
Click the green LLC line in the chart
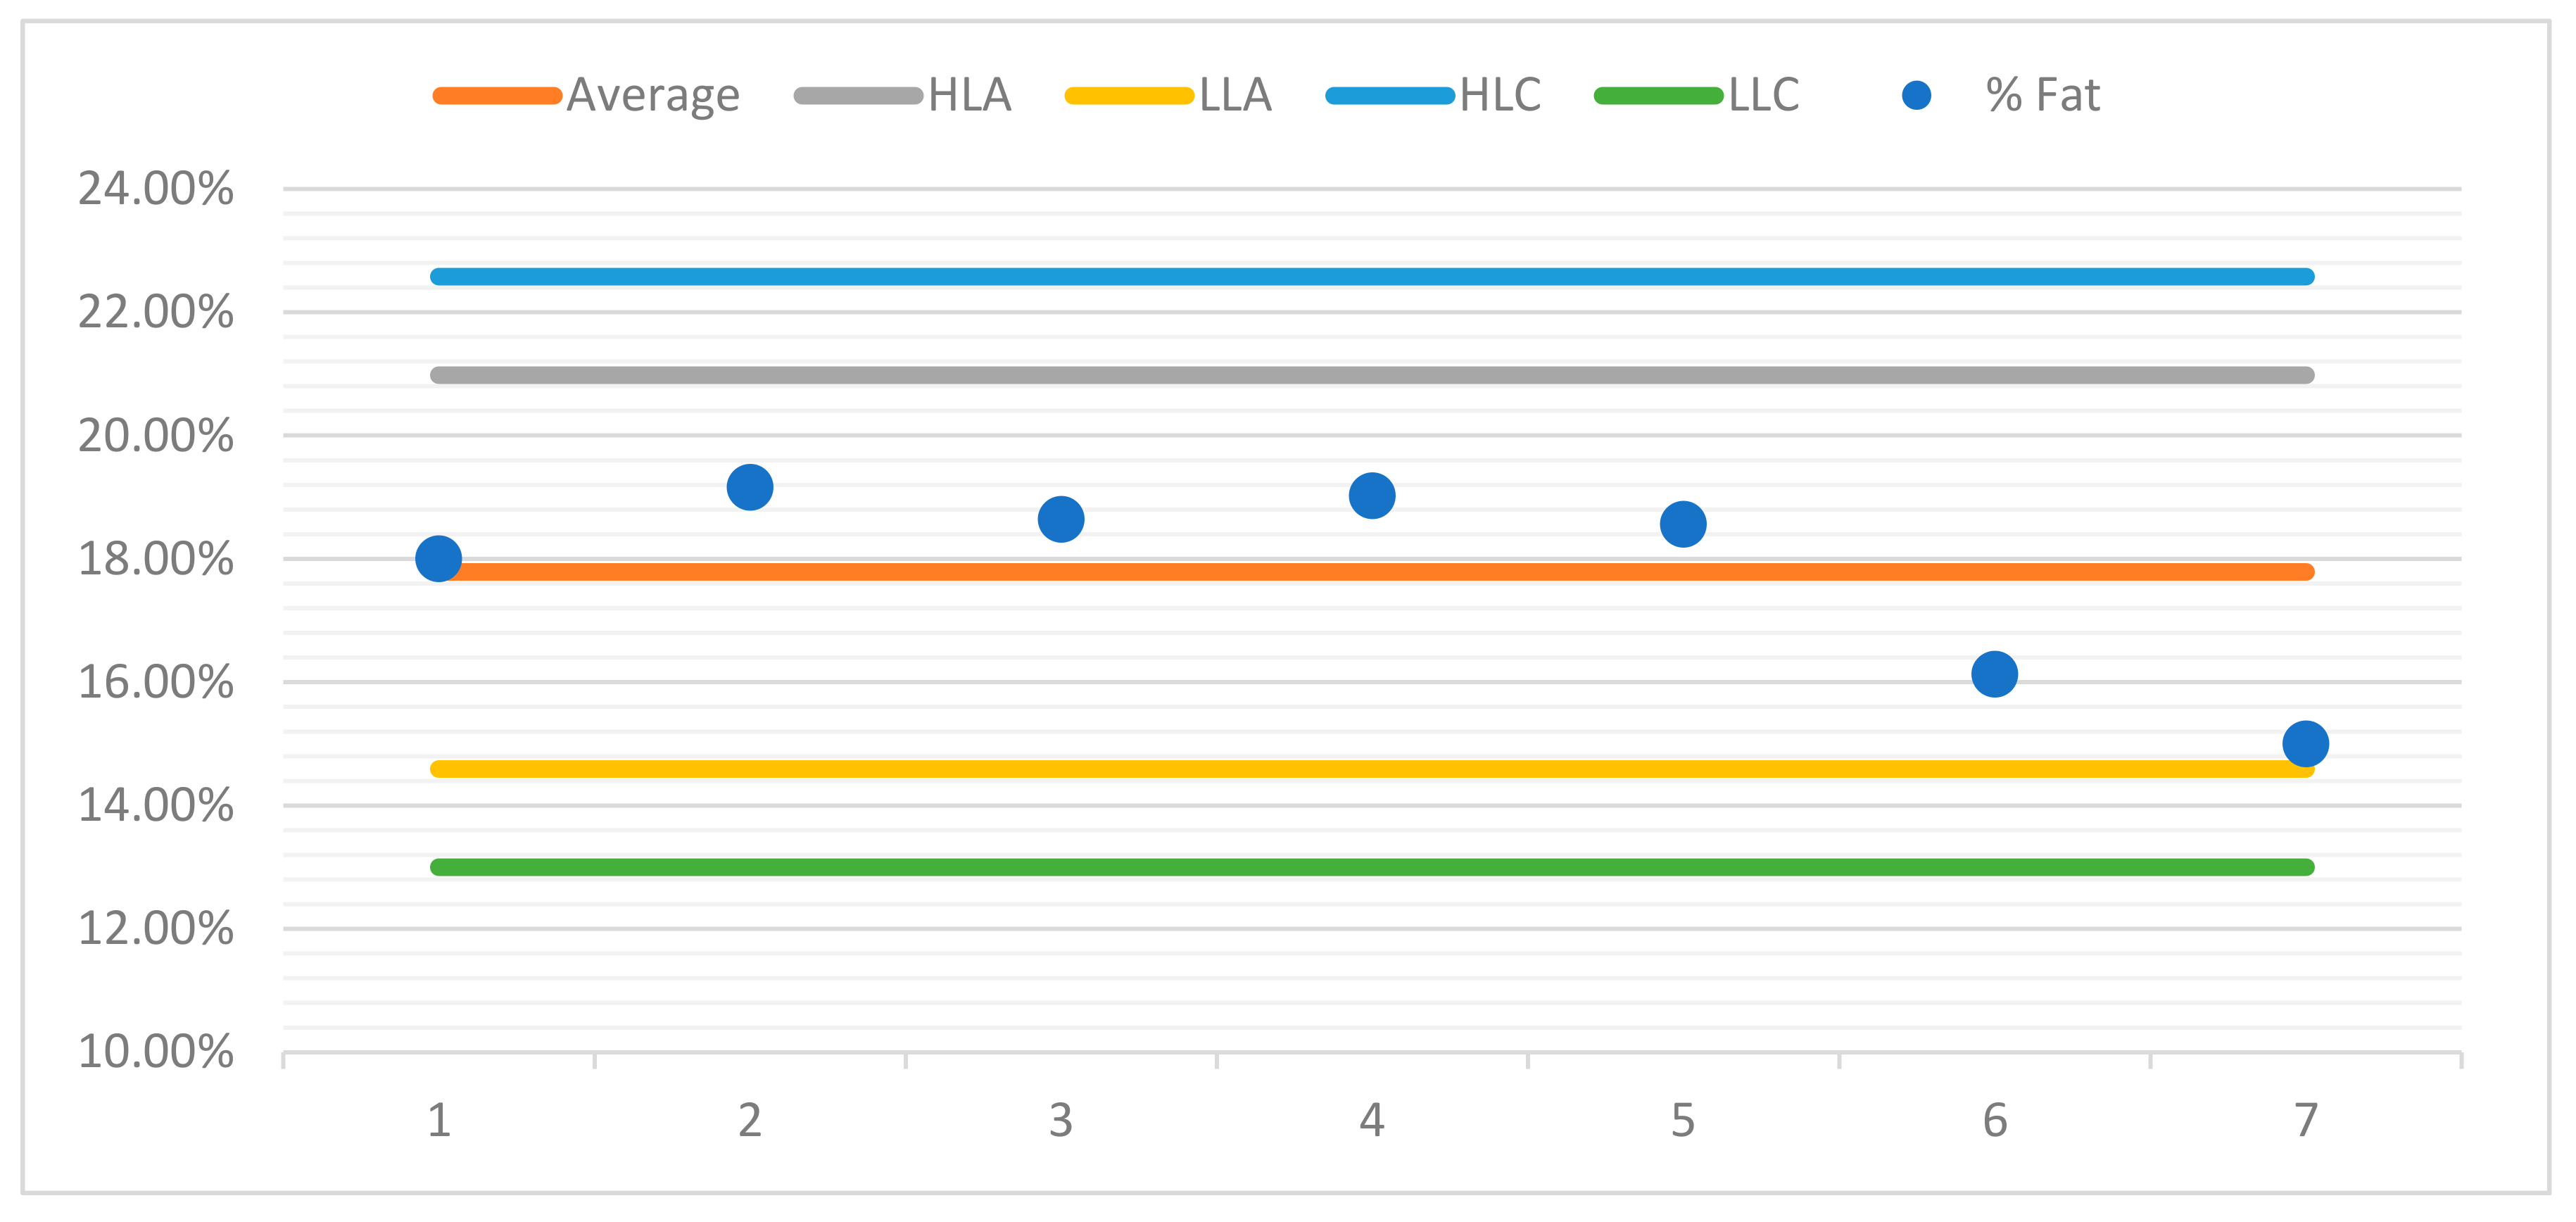pyautogui.click(x=1200, y=867)
